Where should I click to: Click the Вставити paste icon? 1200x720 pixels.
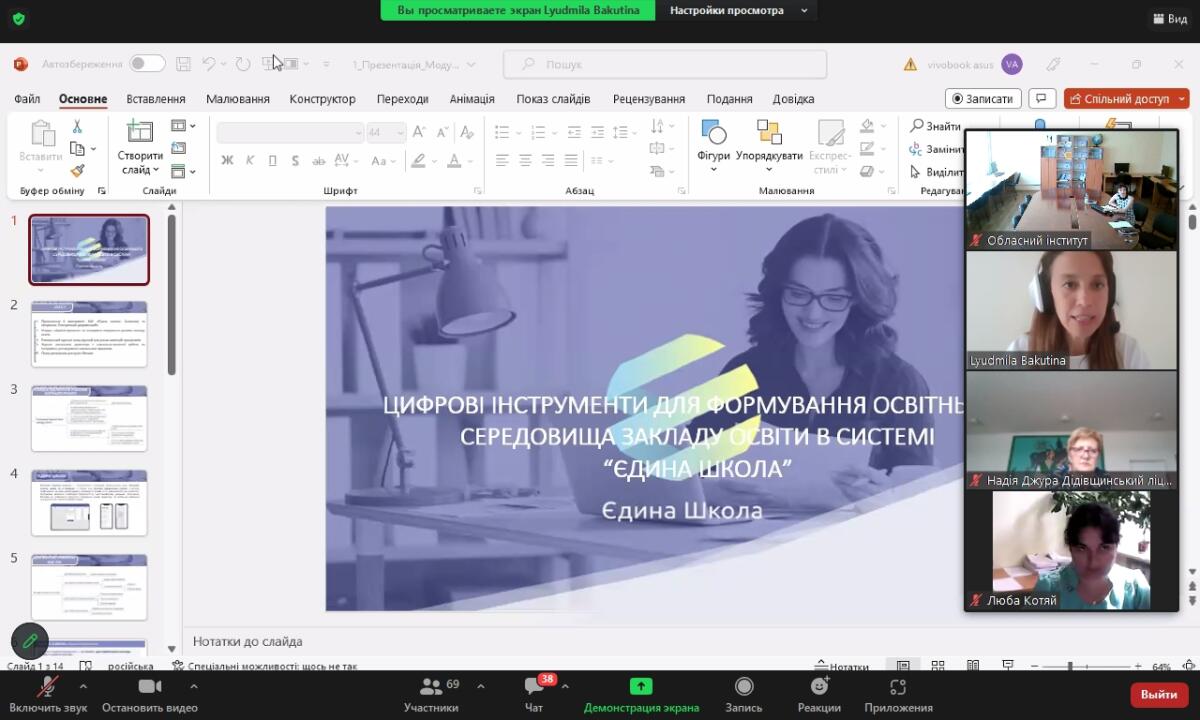click(42, 134)
